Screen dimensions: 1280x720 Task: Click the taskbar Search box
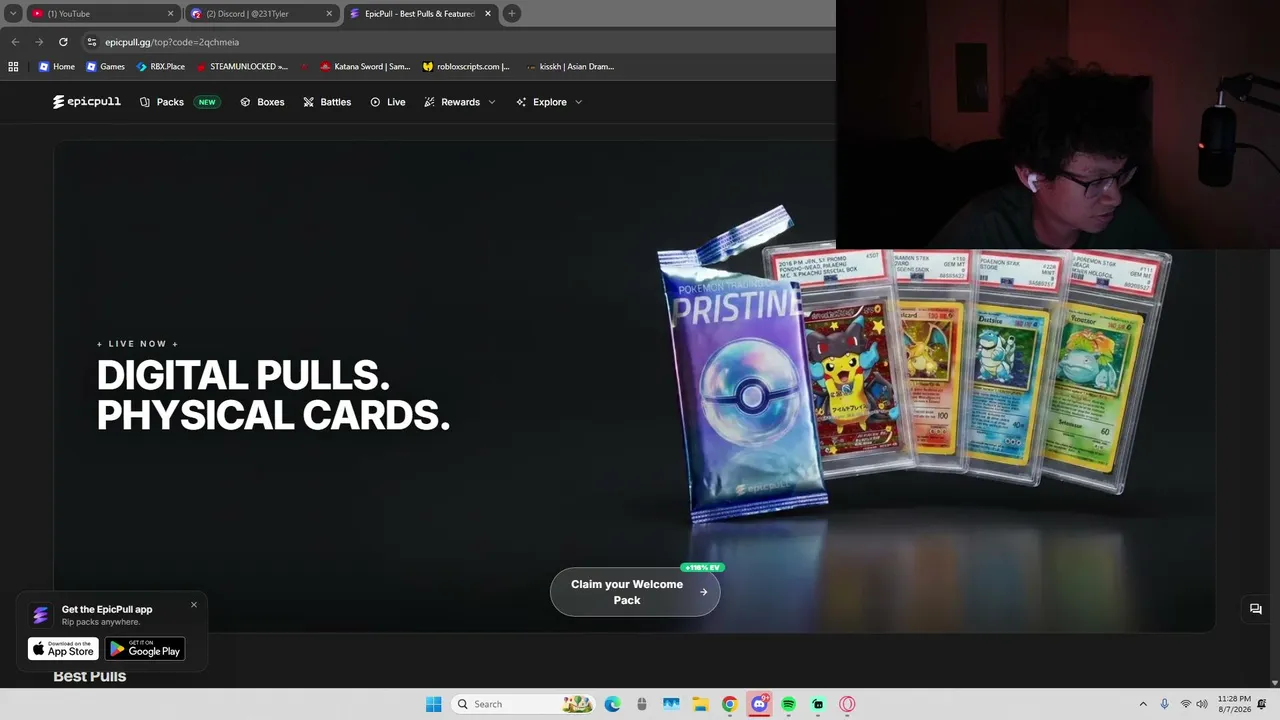pos(522,704)
